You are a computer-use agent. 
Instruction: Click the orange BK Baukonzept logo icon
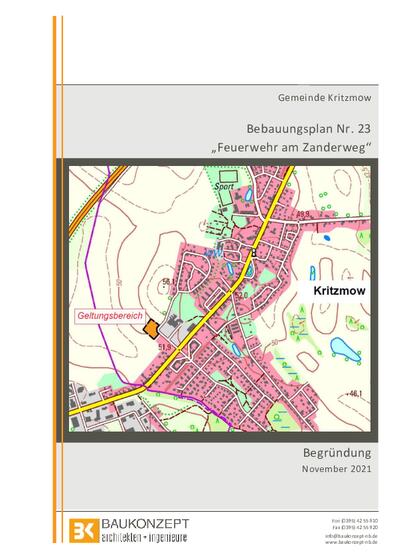[84, 531]
